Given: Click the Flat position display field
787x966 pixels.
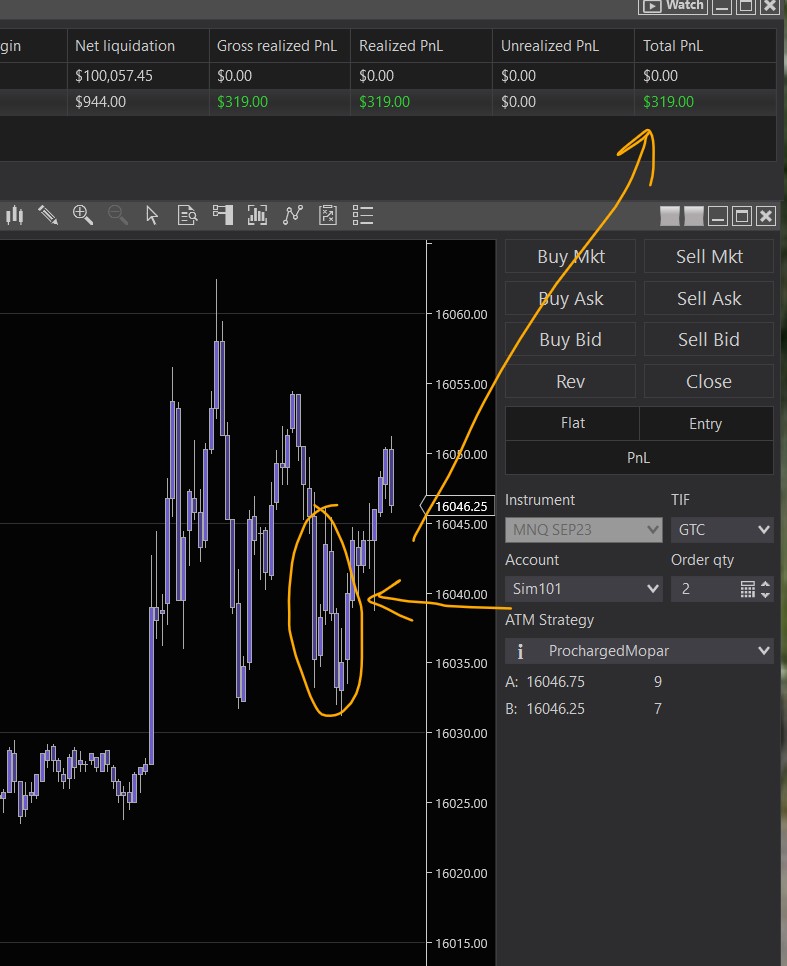Looking at the screenshot, I should click(573, 423).
